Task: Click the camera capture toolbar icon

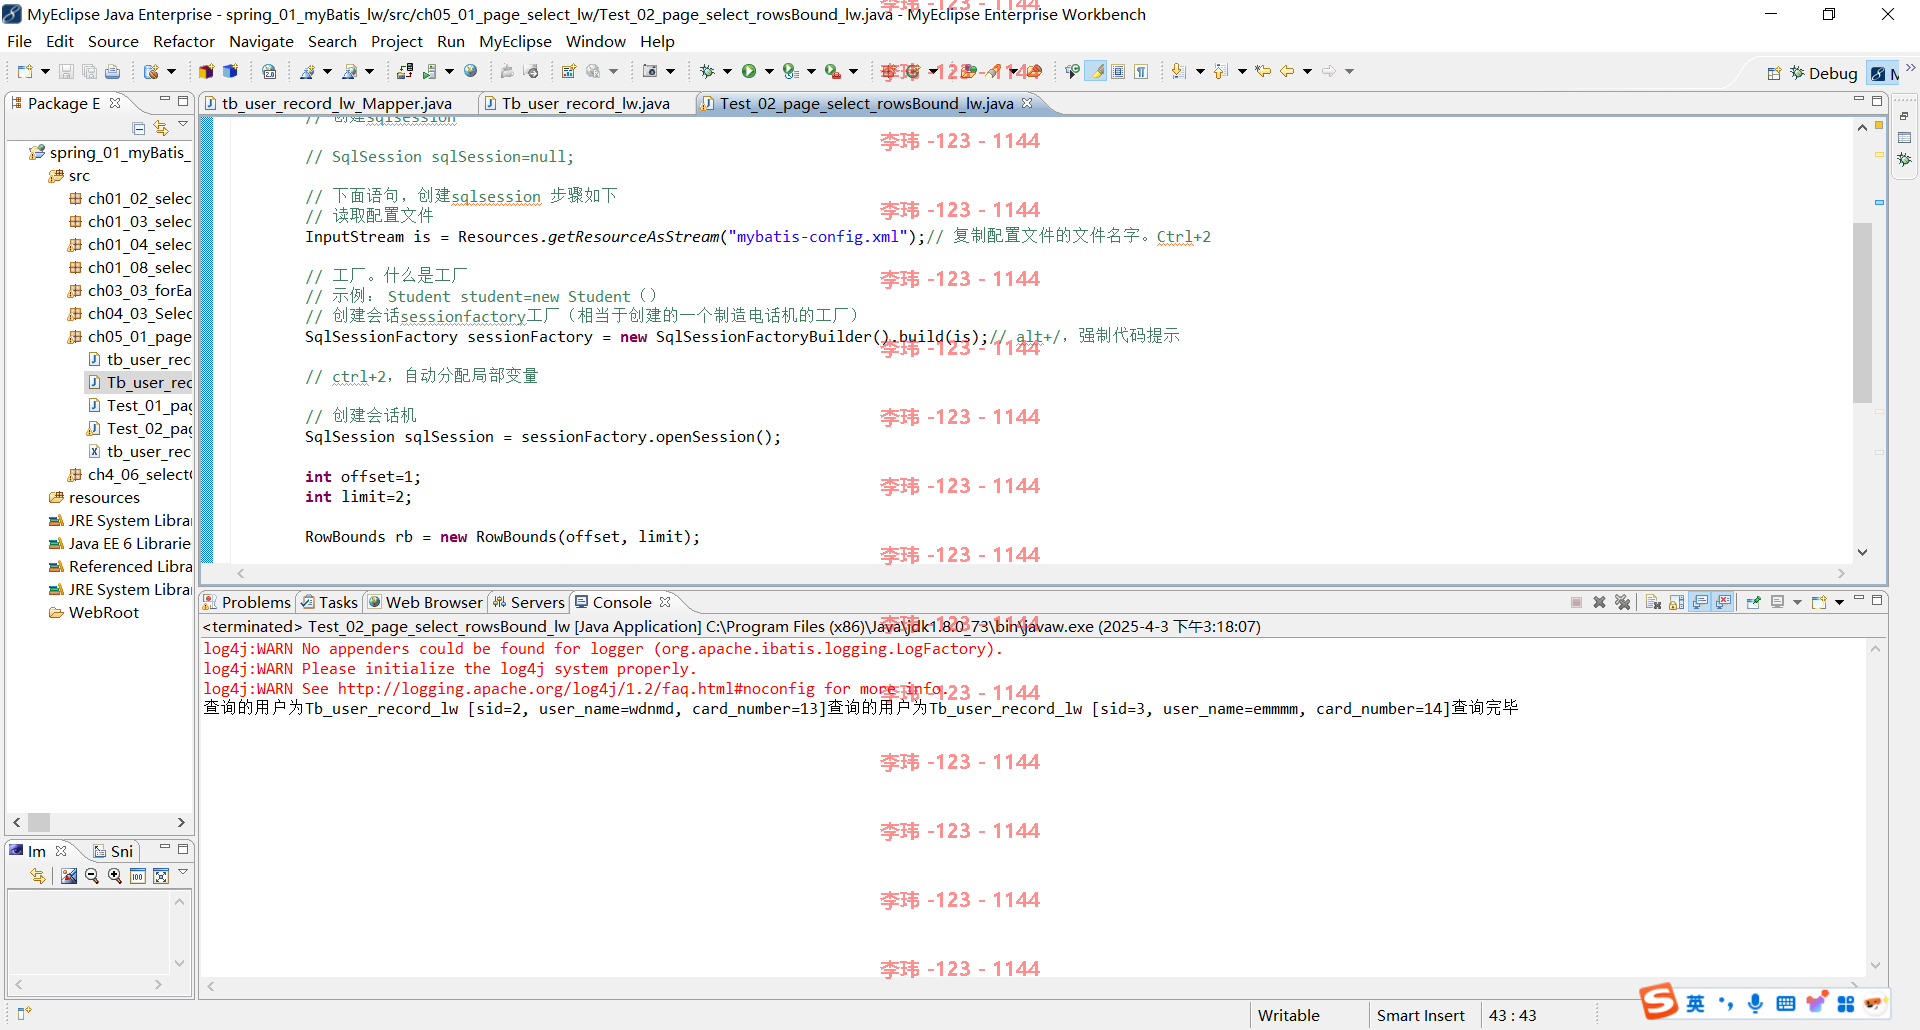Action: [650, 71]
